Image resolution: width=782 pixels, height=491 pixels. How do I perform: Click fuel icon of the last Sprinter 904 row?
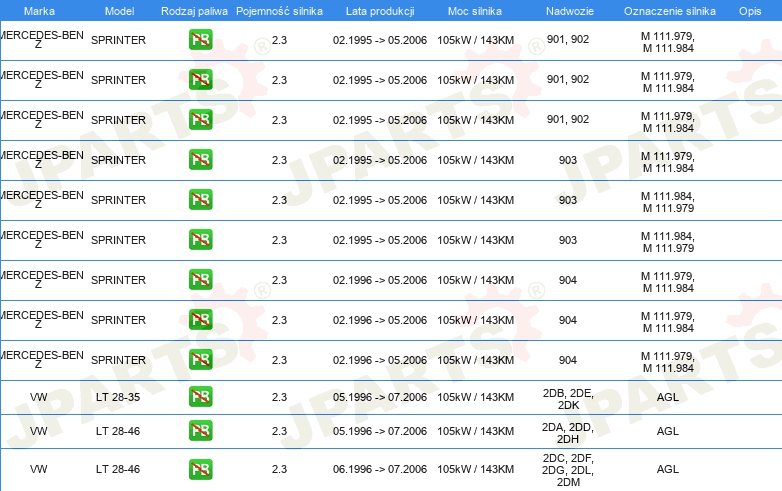click(x=200, y=360)
